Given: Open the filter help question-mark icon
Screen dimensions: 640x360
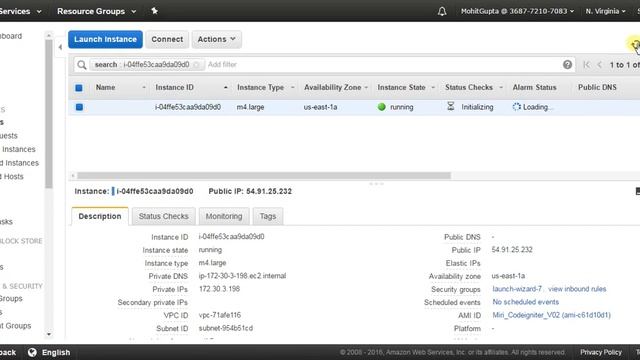Looking at the screenshot, I should [567, 64].
